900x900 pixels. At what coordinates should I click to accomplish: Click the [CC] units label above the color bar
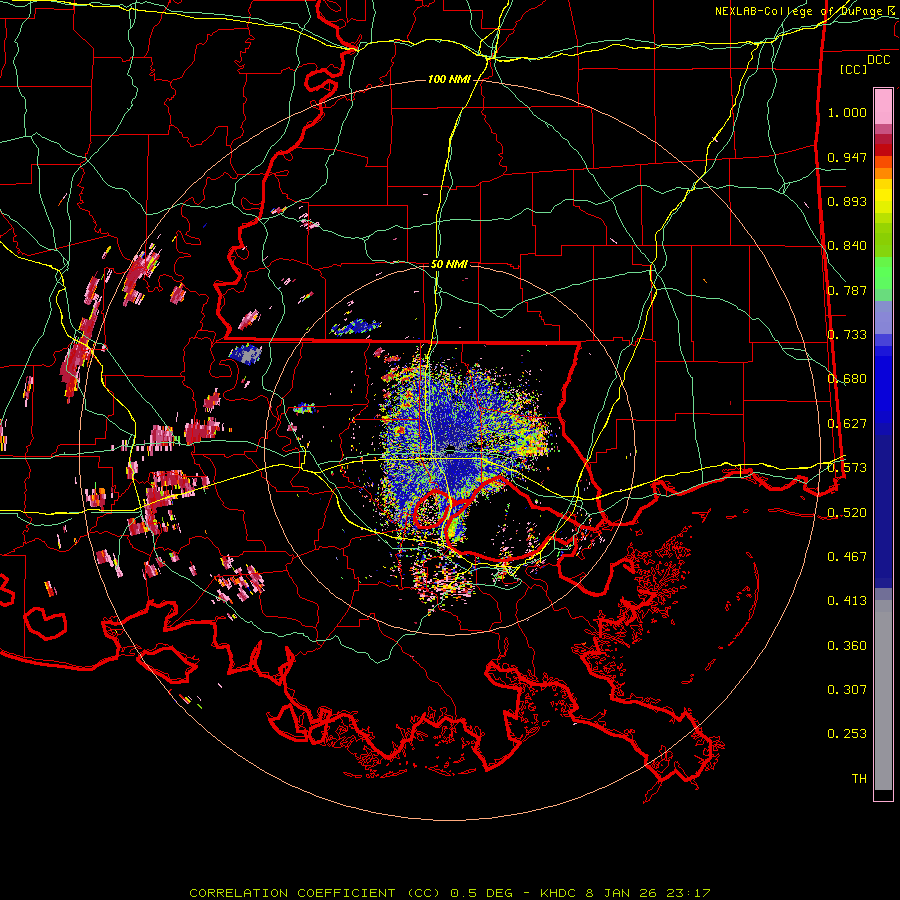(x=854, y=69)
